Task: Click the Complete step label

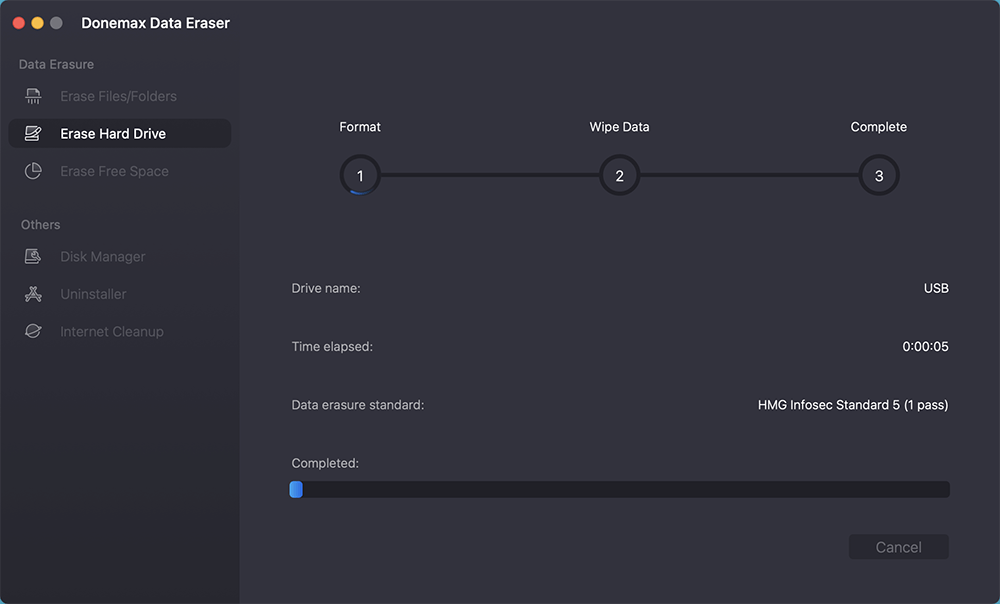Action: pos(878,126)
